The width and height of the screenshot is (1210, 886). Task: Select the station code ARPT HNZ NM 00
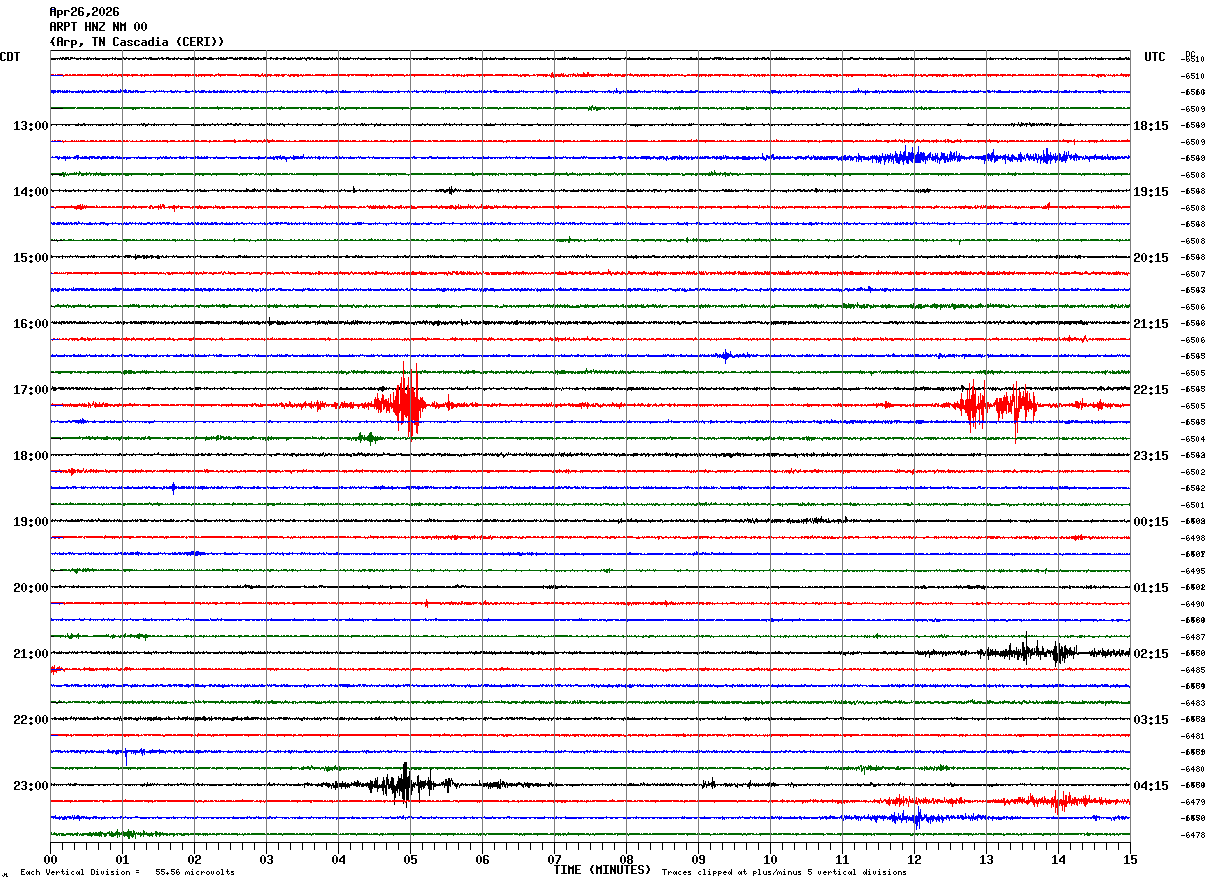(x=98, y=27)
